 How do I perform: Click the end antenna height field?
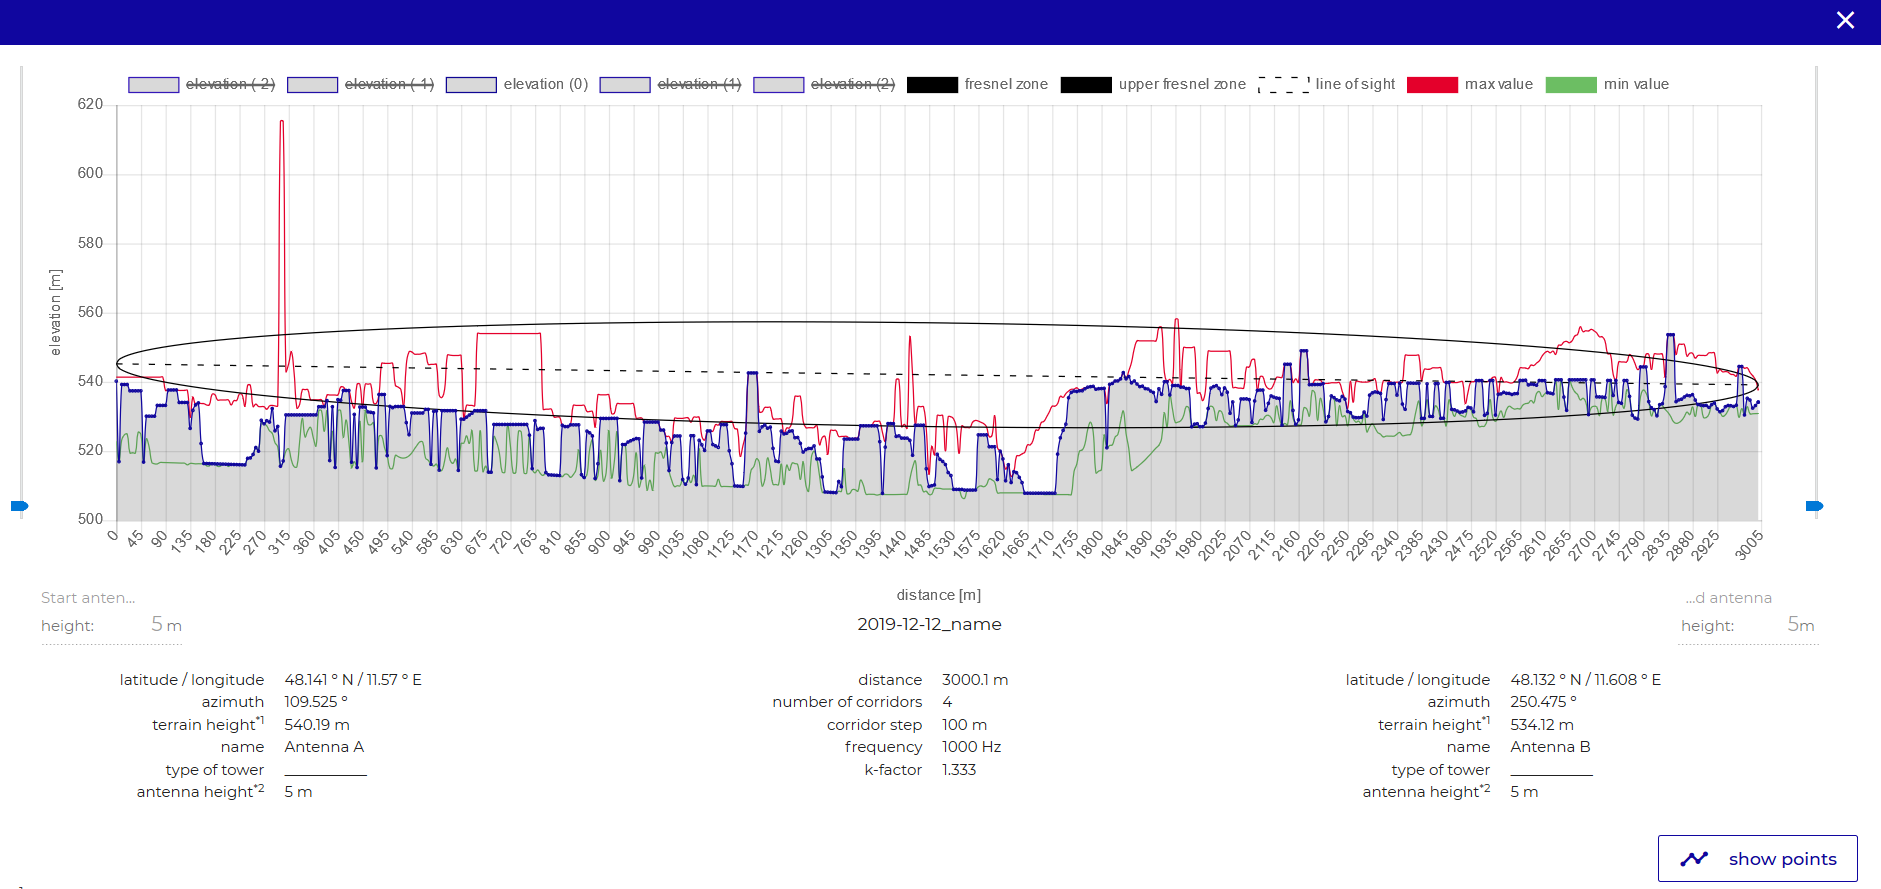pyautogui.click(x=1747, y=625)
